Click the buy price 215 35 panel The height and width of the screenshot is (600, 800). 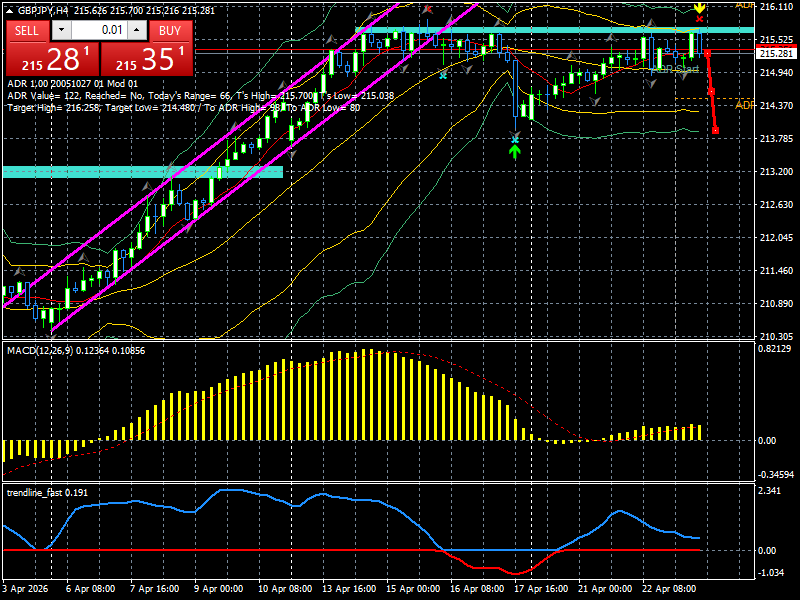[x=147, y=59]
